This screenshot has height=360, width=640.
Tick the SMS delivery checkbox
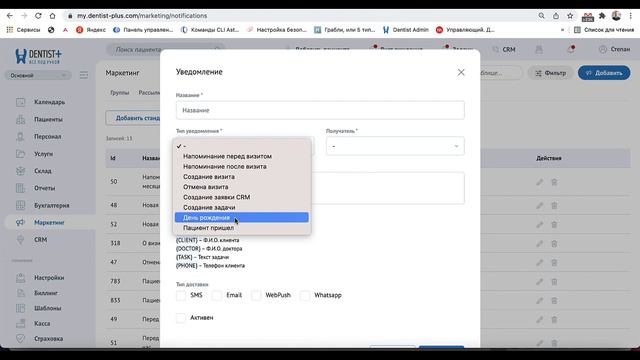point(181,295)
